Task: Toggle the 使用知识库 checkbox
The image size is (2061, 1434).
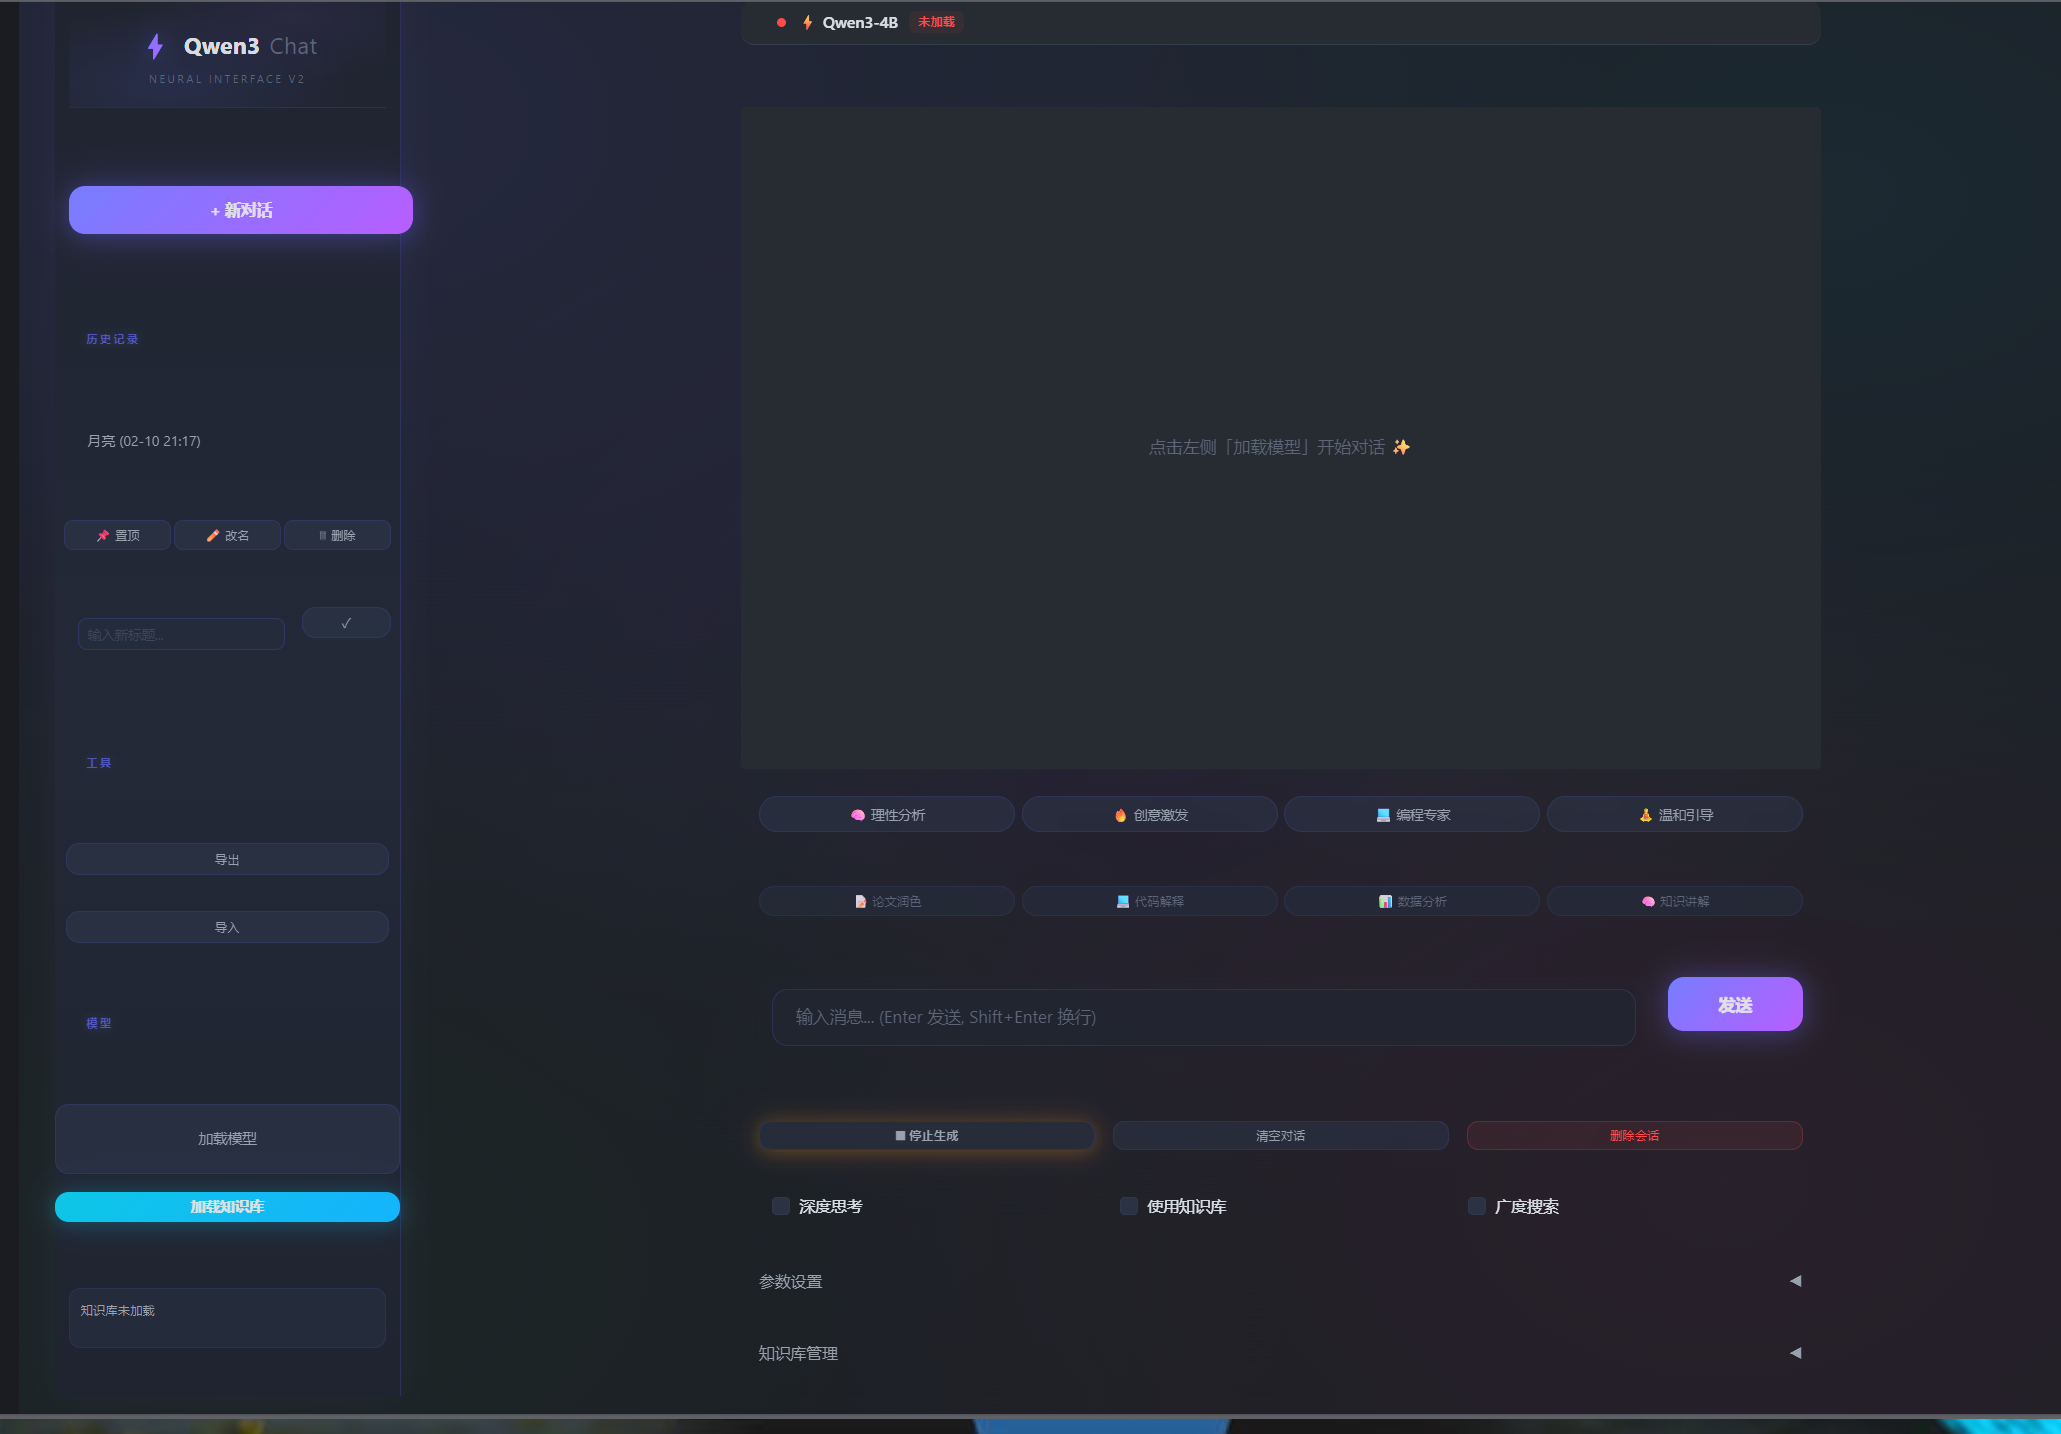Action: pos(1129,1206)
